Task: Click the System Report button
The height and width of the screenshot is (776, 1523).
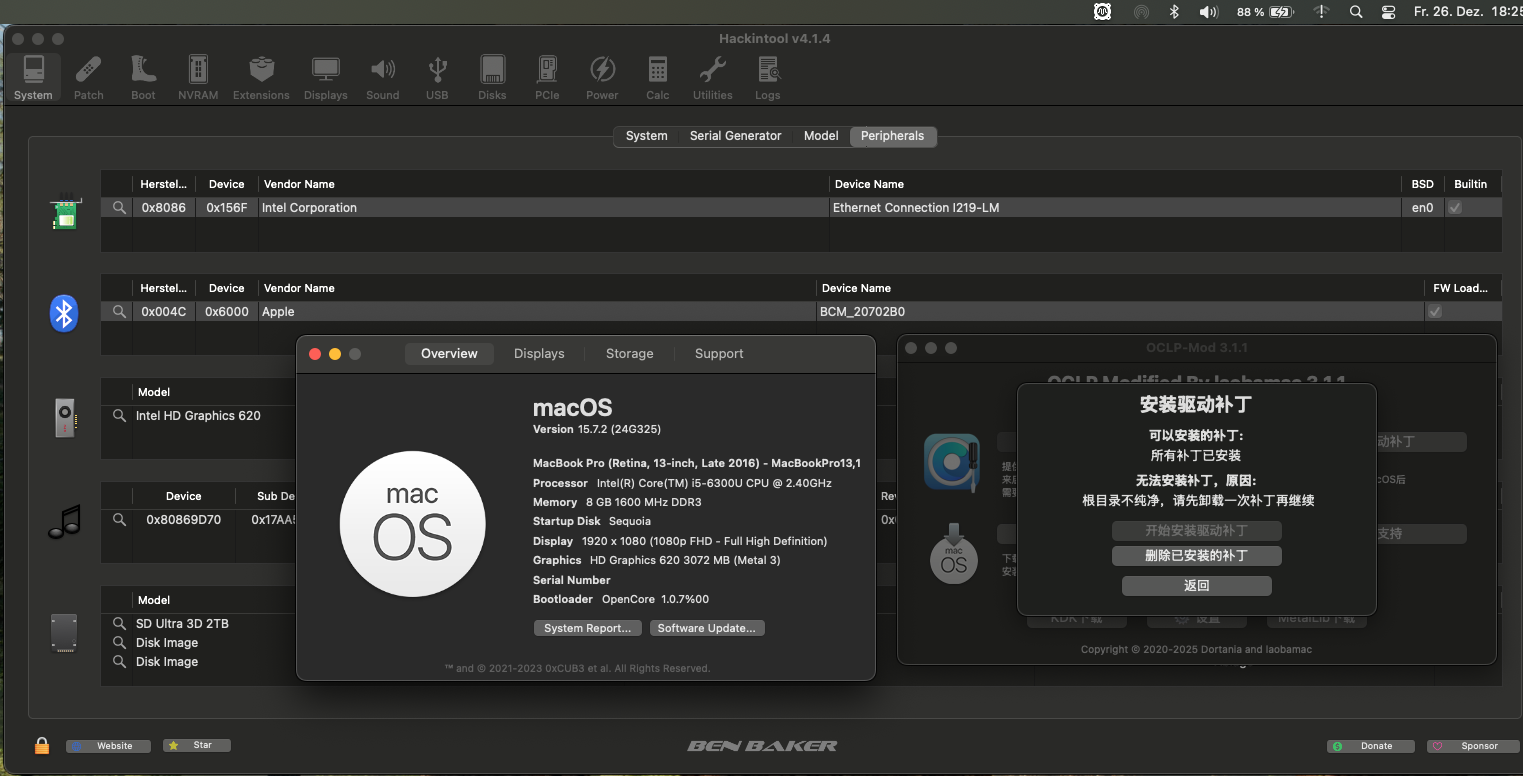Action: pos(587,628)
